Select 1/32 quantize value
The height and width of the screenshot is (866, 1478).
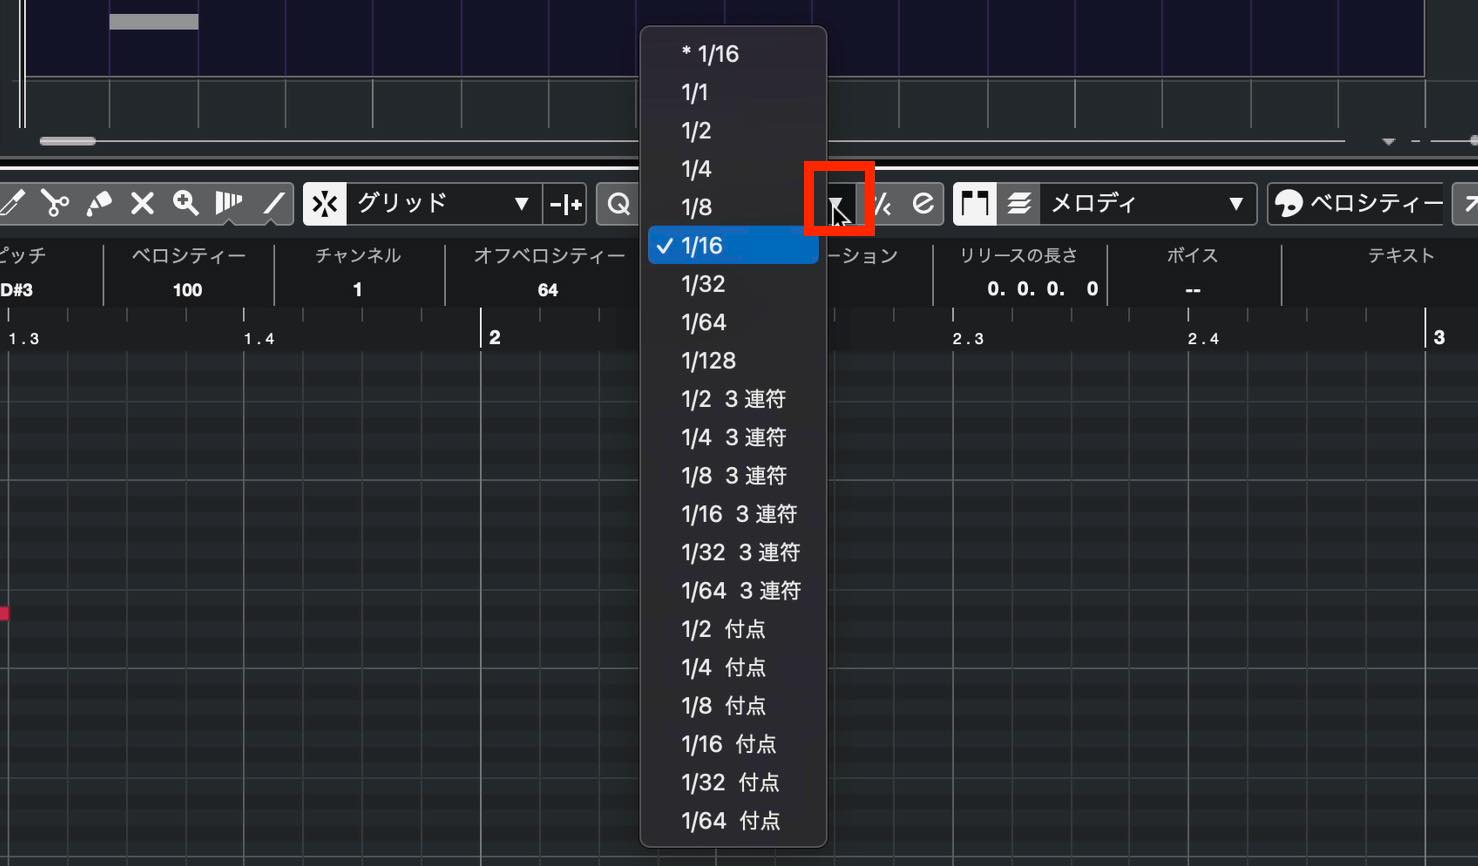[x=733, y=284]
